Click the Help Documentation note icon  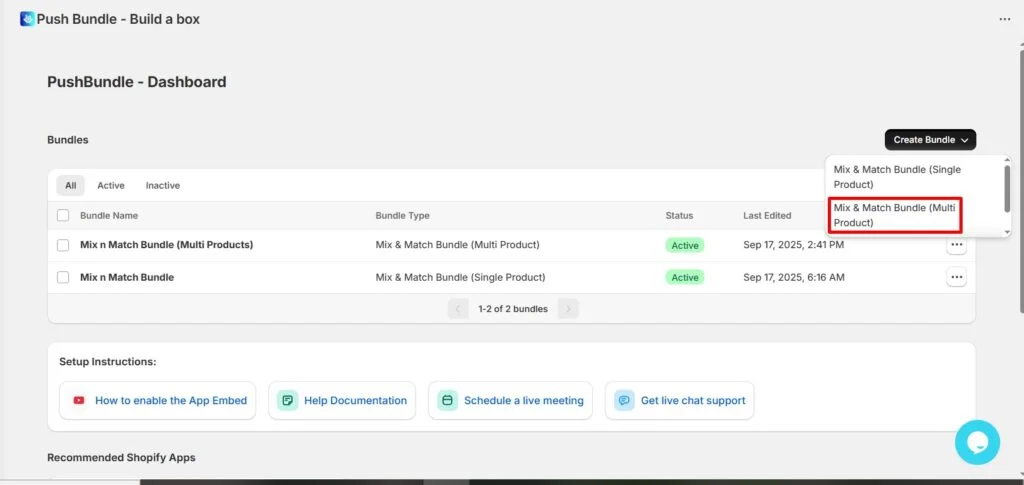pyautogui.click(x=287, y=400)
